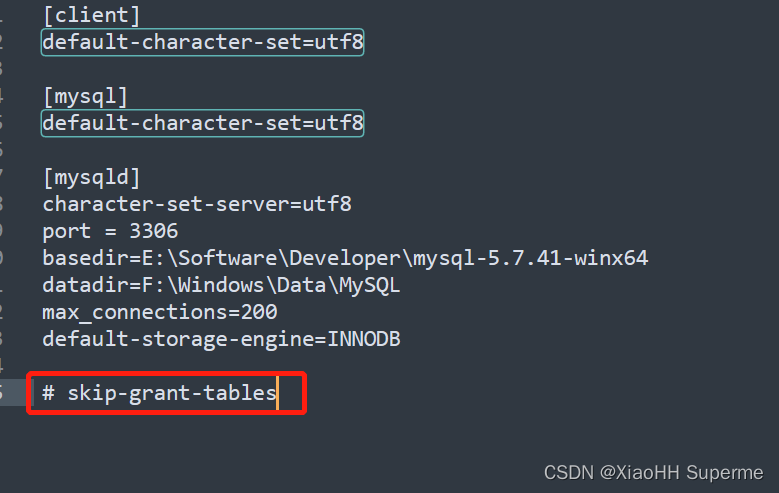Click the max_connections=200 line
Viewport: 779px width, 493px height.
(x=159, y=312)
